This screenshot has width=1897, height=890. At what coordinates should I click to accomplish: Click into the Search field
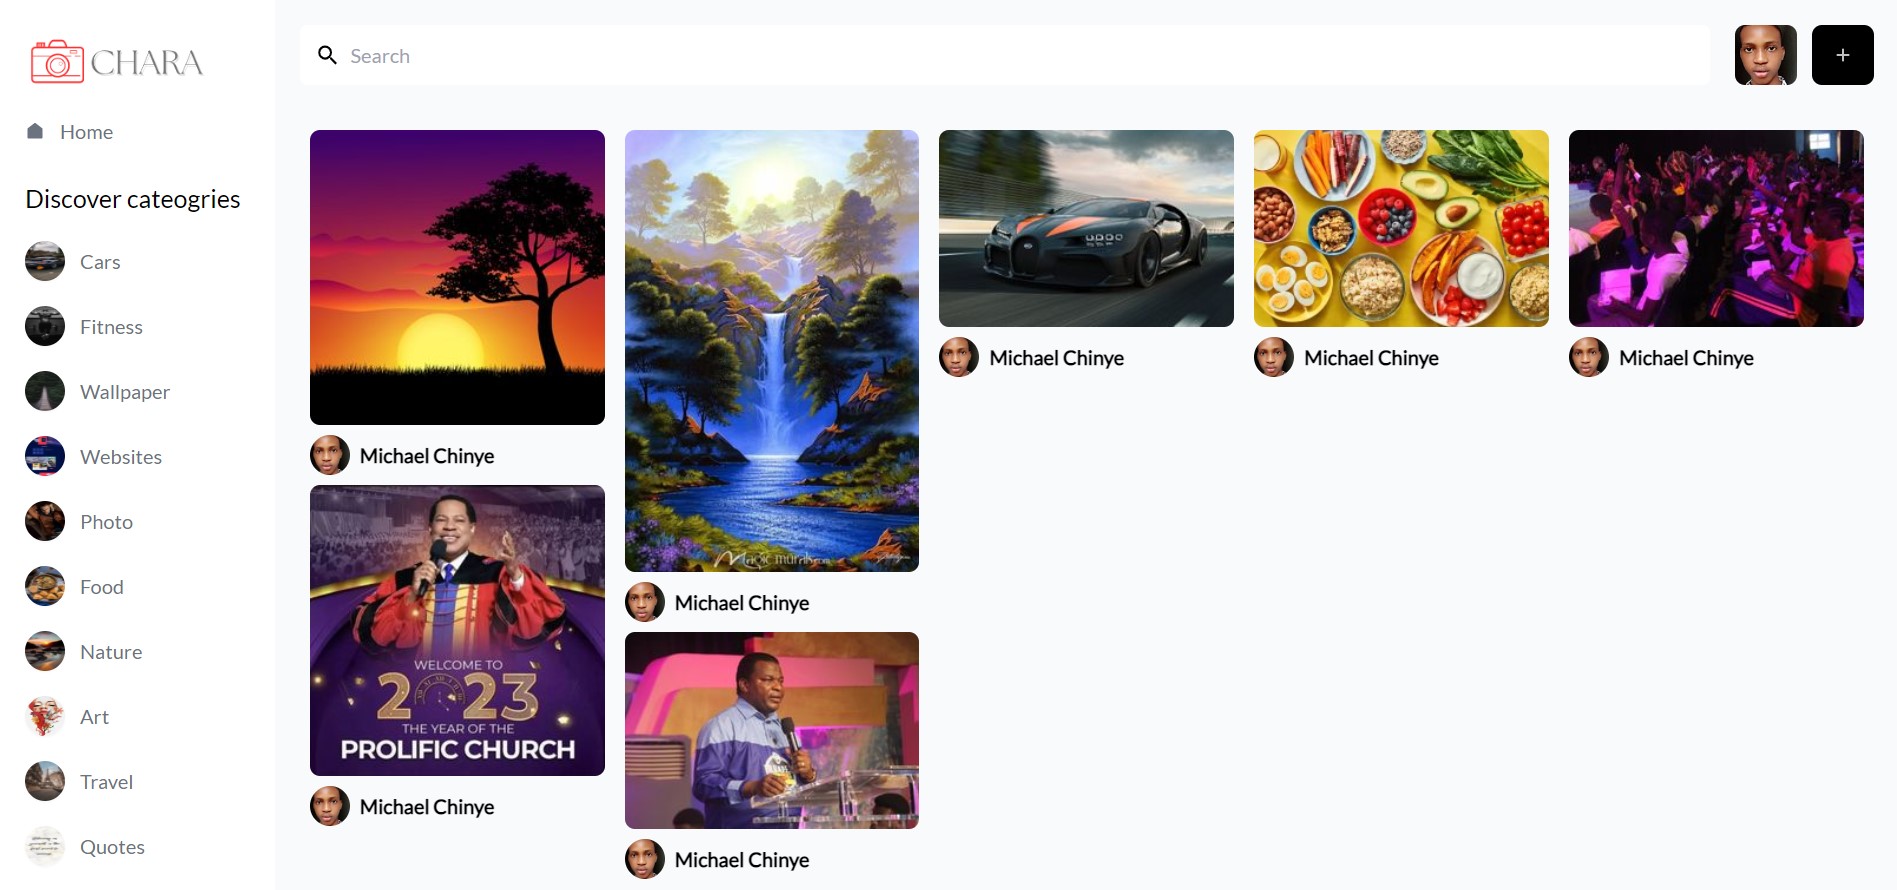[x=1005, y=56]
